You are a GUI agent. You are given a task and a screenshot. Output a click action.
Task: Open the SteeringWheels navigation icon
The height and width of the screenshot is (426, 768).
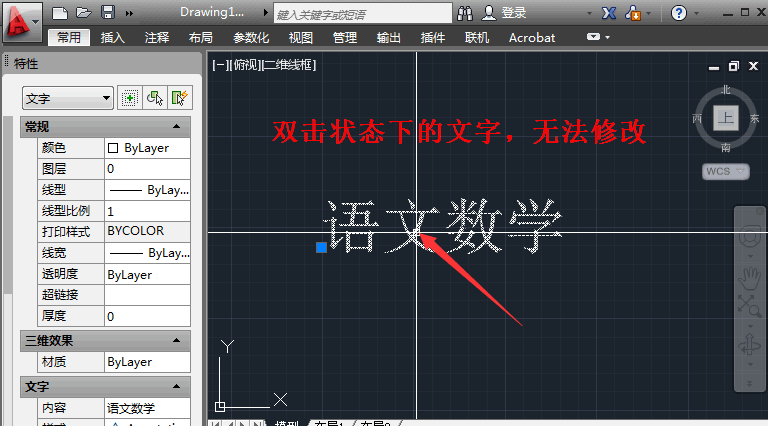click(x=750, y=237)
